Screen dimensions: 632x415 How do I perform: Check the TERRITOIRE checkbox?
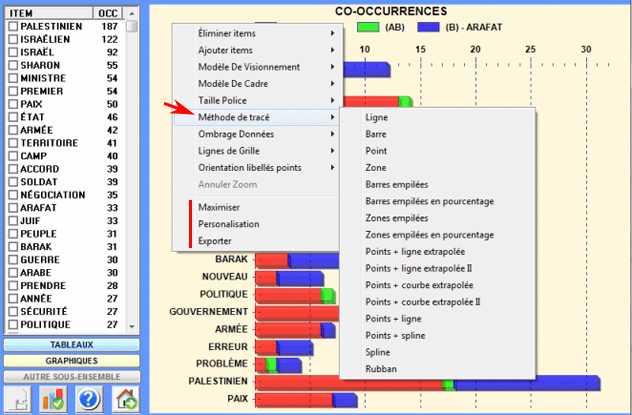pyautogui.click(x=13, y=143)
